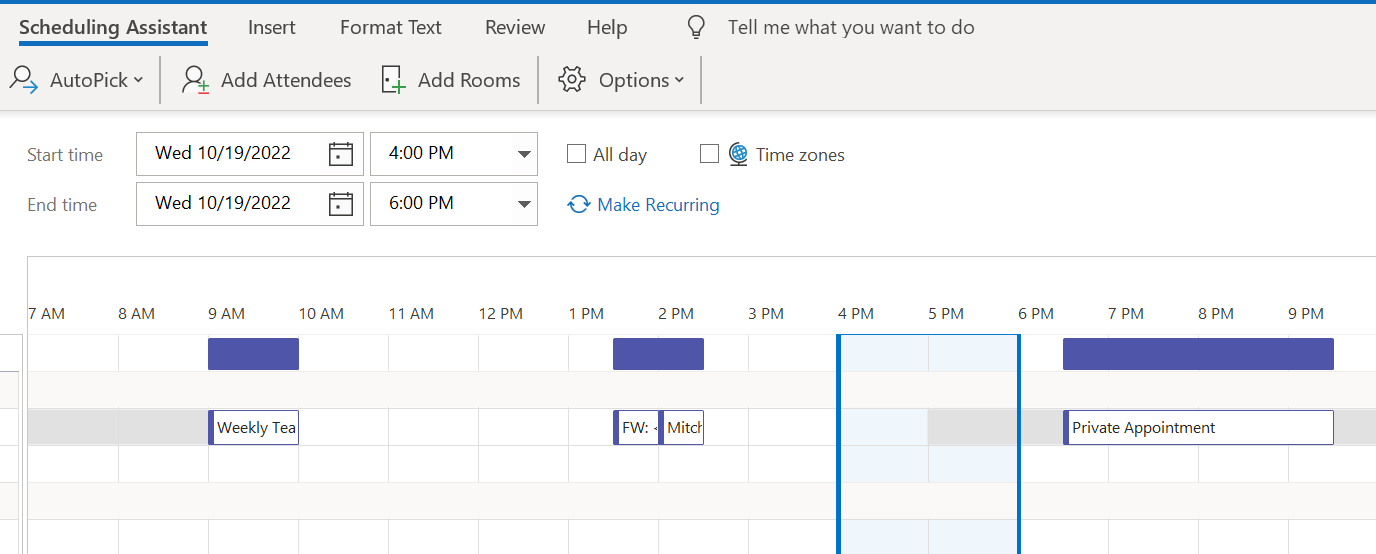The image size is (1376, 554).
Task: Select the Private Appointment calendar block
Action: tap(1198, 427)
